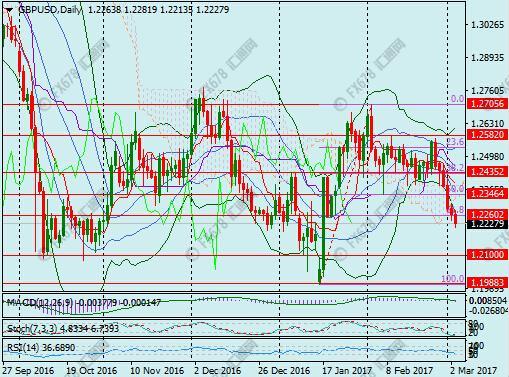Viewport: 509px width, 377px height.
Task: Select the 1.27056 red price label
Action: [487, 104]
